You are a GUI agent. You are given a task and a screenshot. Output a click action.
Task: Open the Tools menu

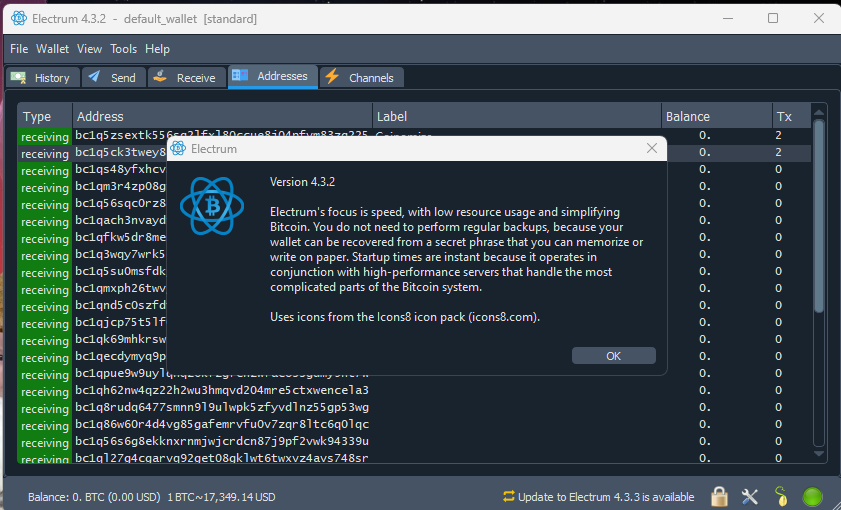click(123, 49)
